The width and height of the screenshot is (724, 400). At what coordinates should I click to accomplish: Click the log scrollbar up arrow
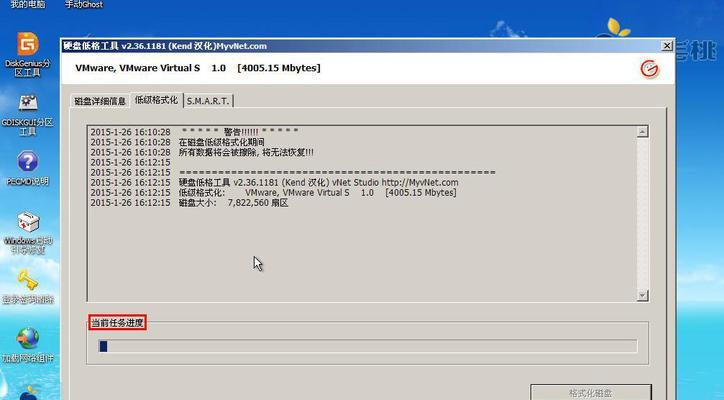pos(642,132)
